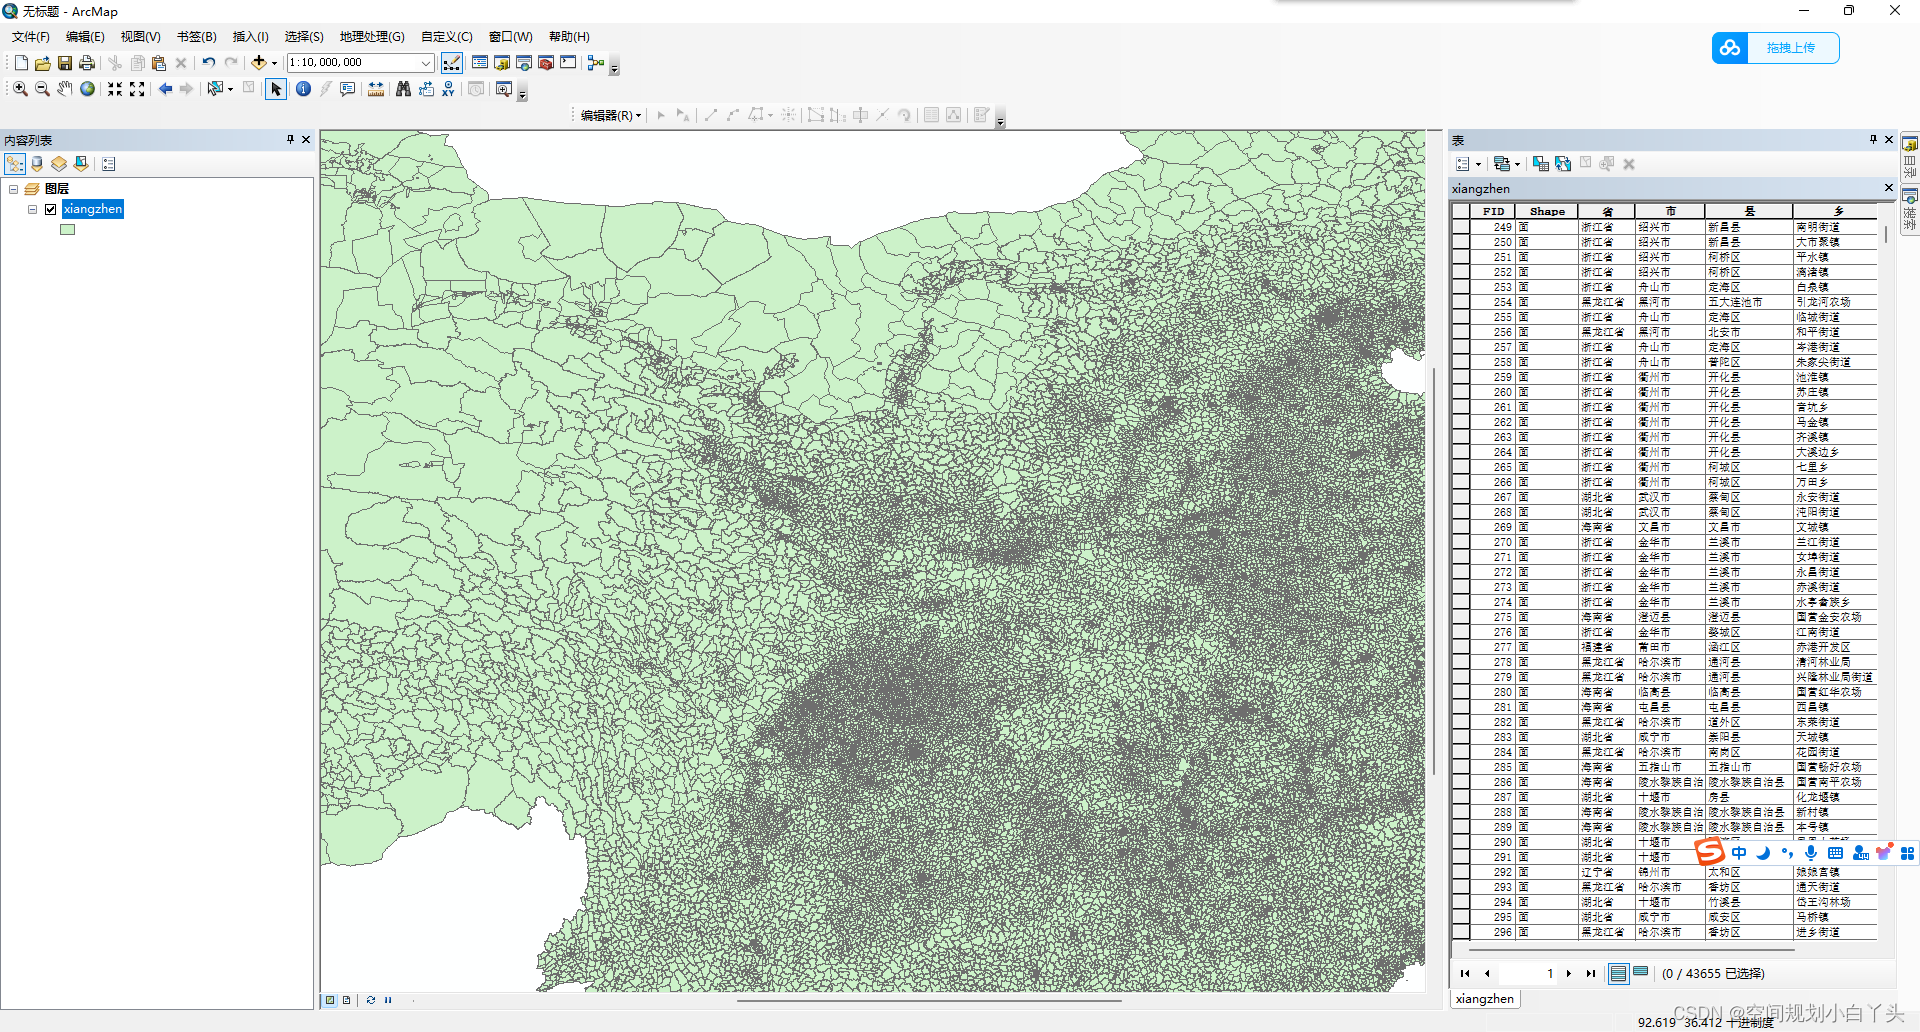Open the 文件(F) menu
The height and width of the screenshot is (1032, 1920).
pos(31,37)
